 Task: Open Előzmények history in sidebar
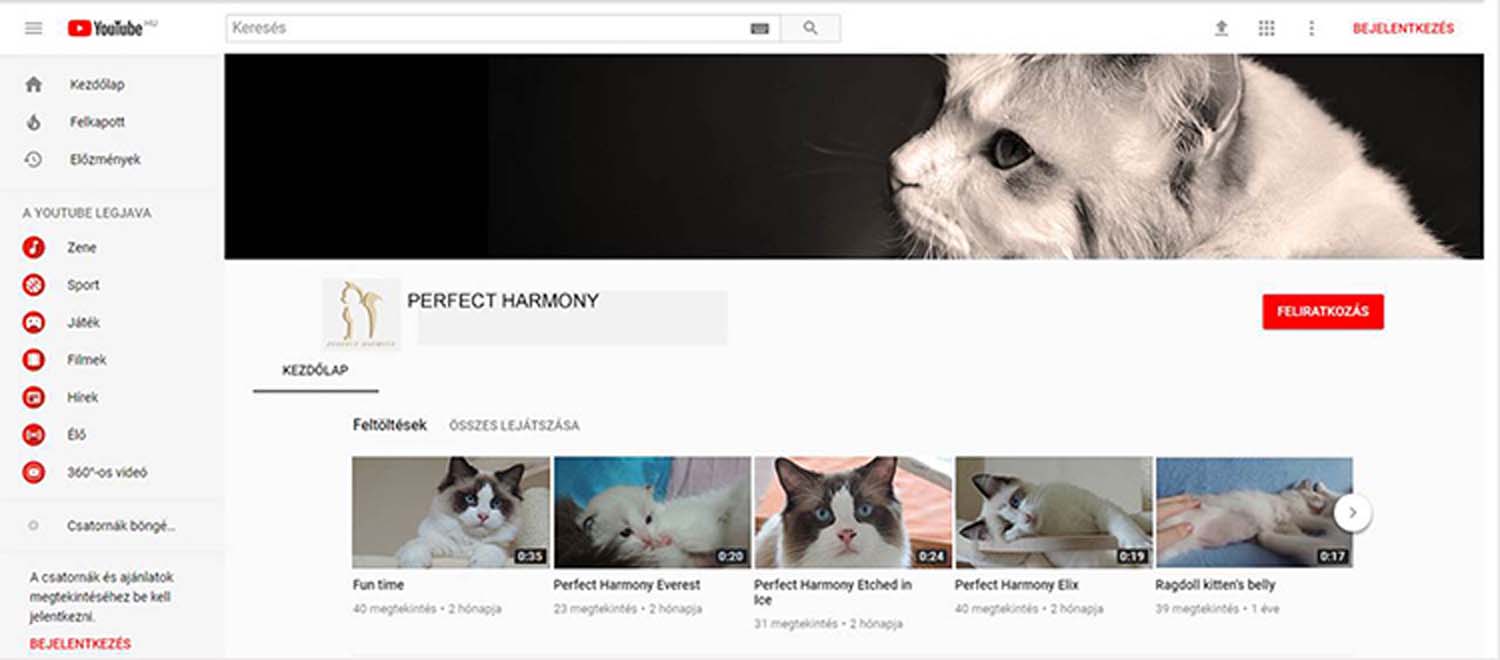click(104, 159)
